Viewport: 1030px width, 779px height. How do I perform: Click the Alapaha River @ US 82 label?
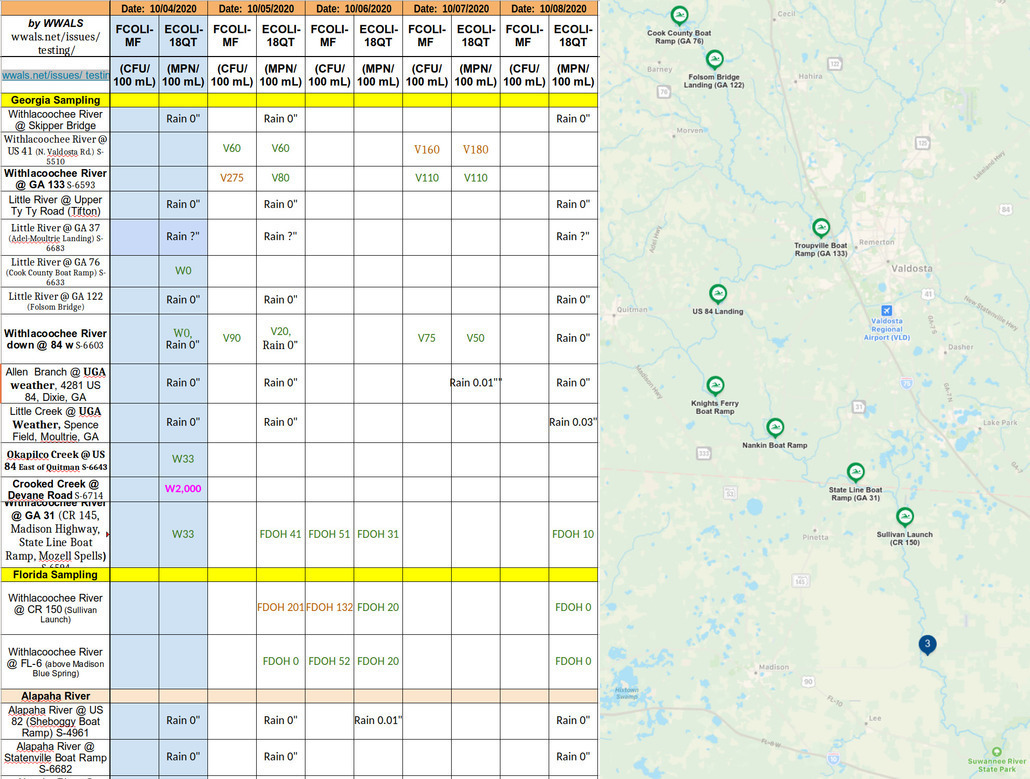(55, 721)
